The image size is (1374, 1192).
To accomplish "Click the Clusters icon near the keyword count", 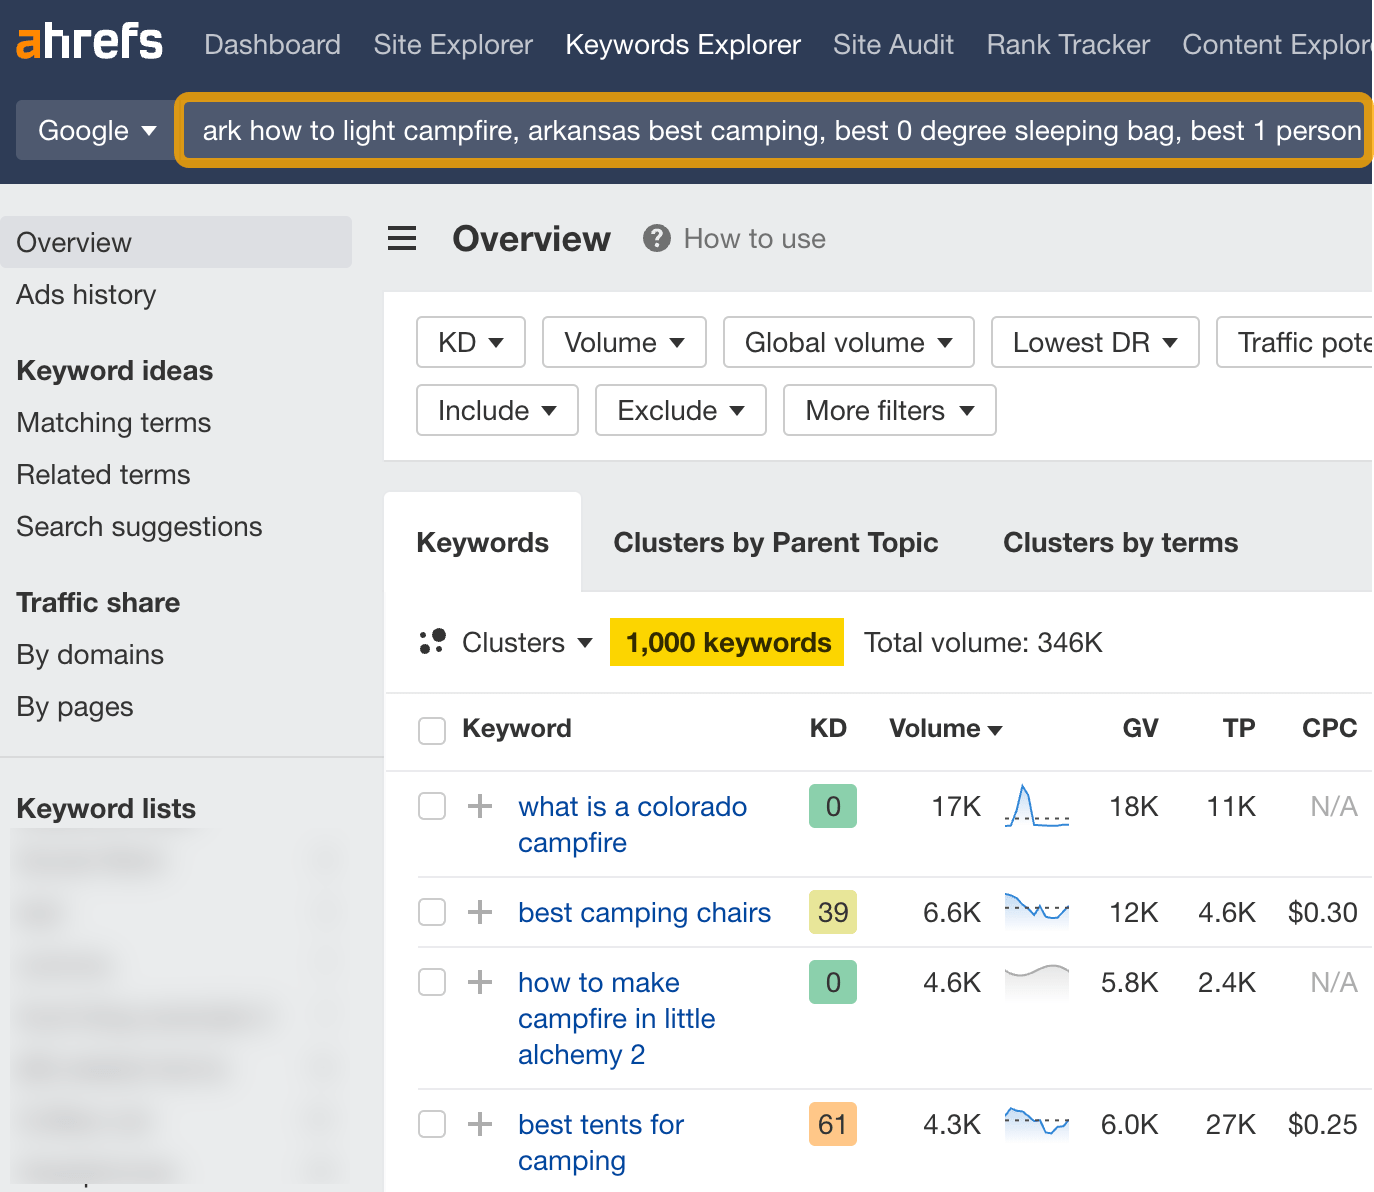I will coord(432,642).
